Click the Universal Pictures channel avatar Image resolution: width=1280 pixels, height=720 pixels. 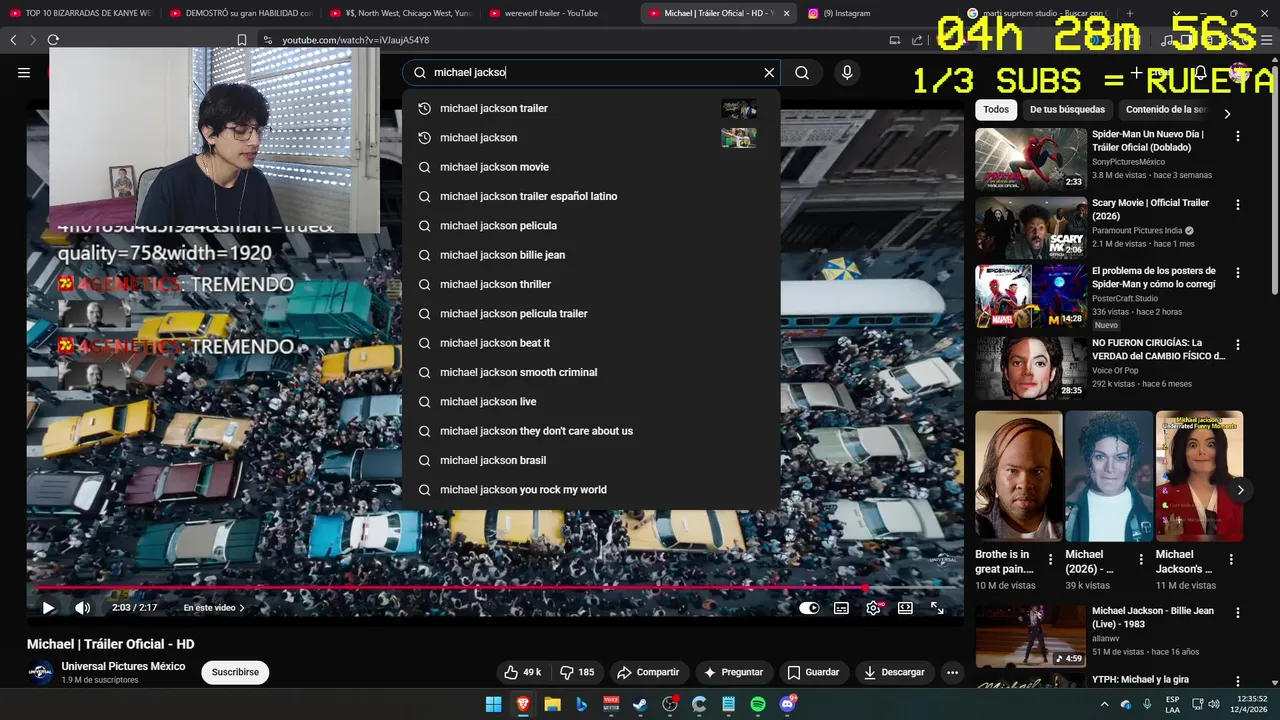(40, 672)
